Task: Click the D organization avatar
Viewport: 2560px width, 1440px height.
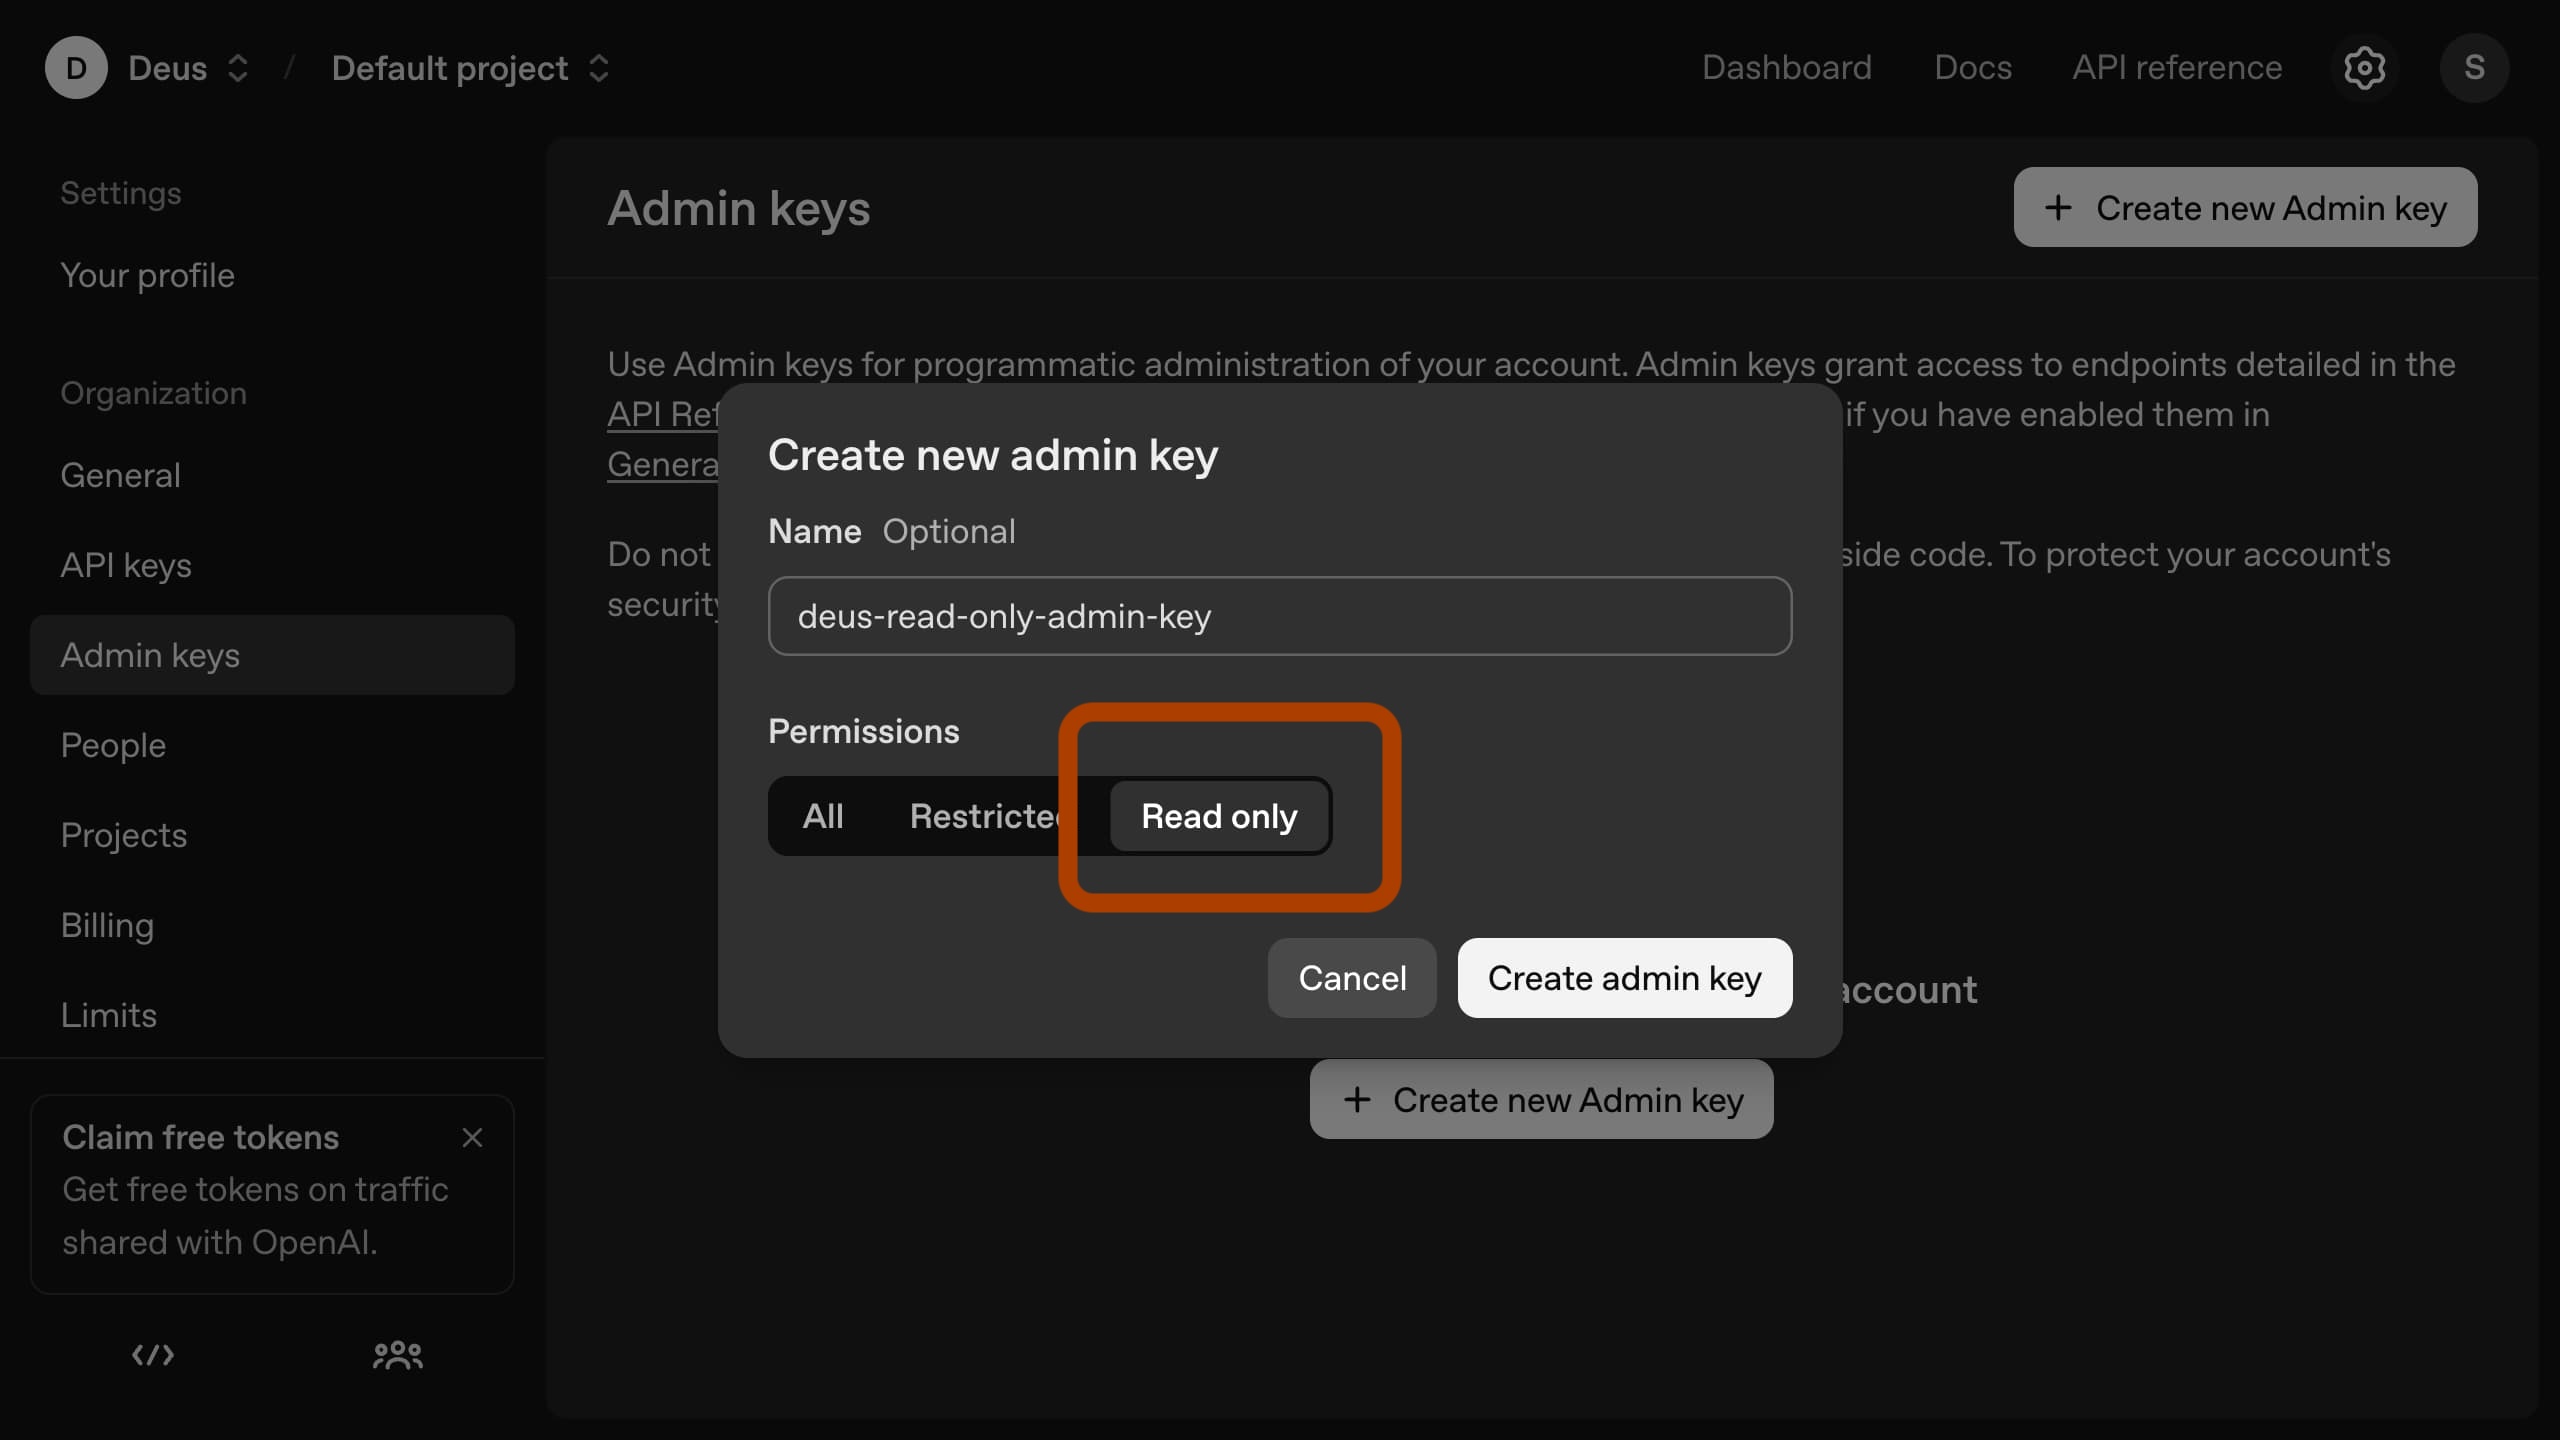Action: [76, 68]
